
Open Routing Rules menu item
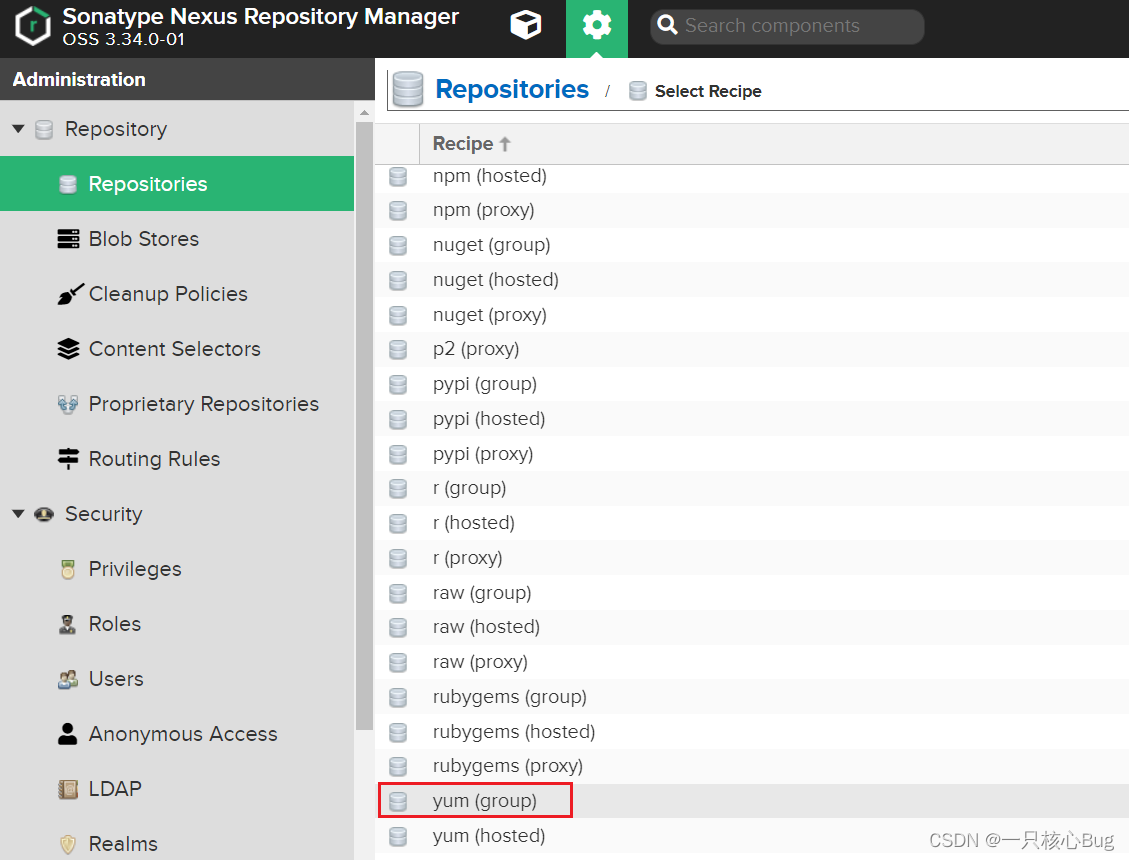click(x=155, y=459)
